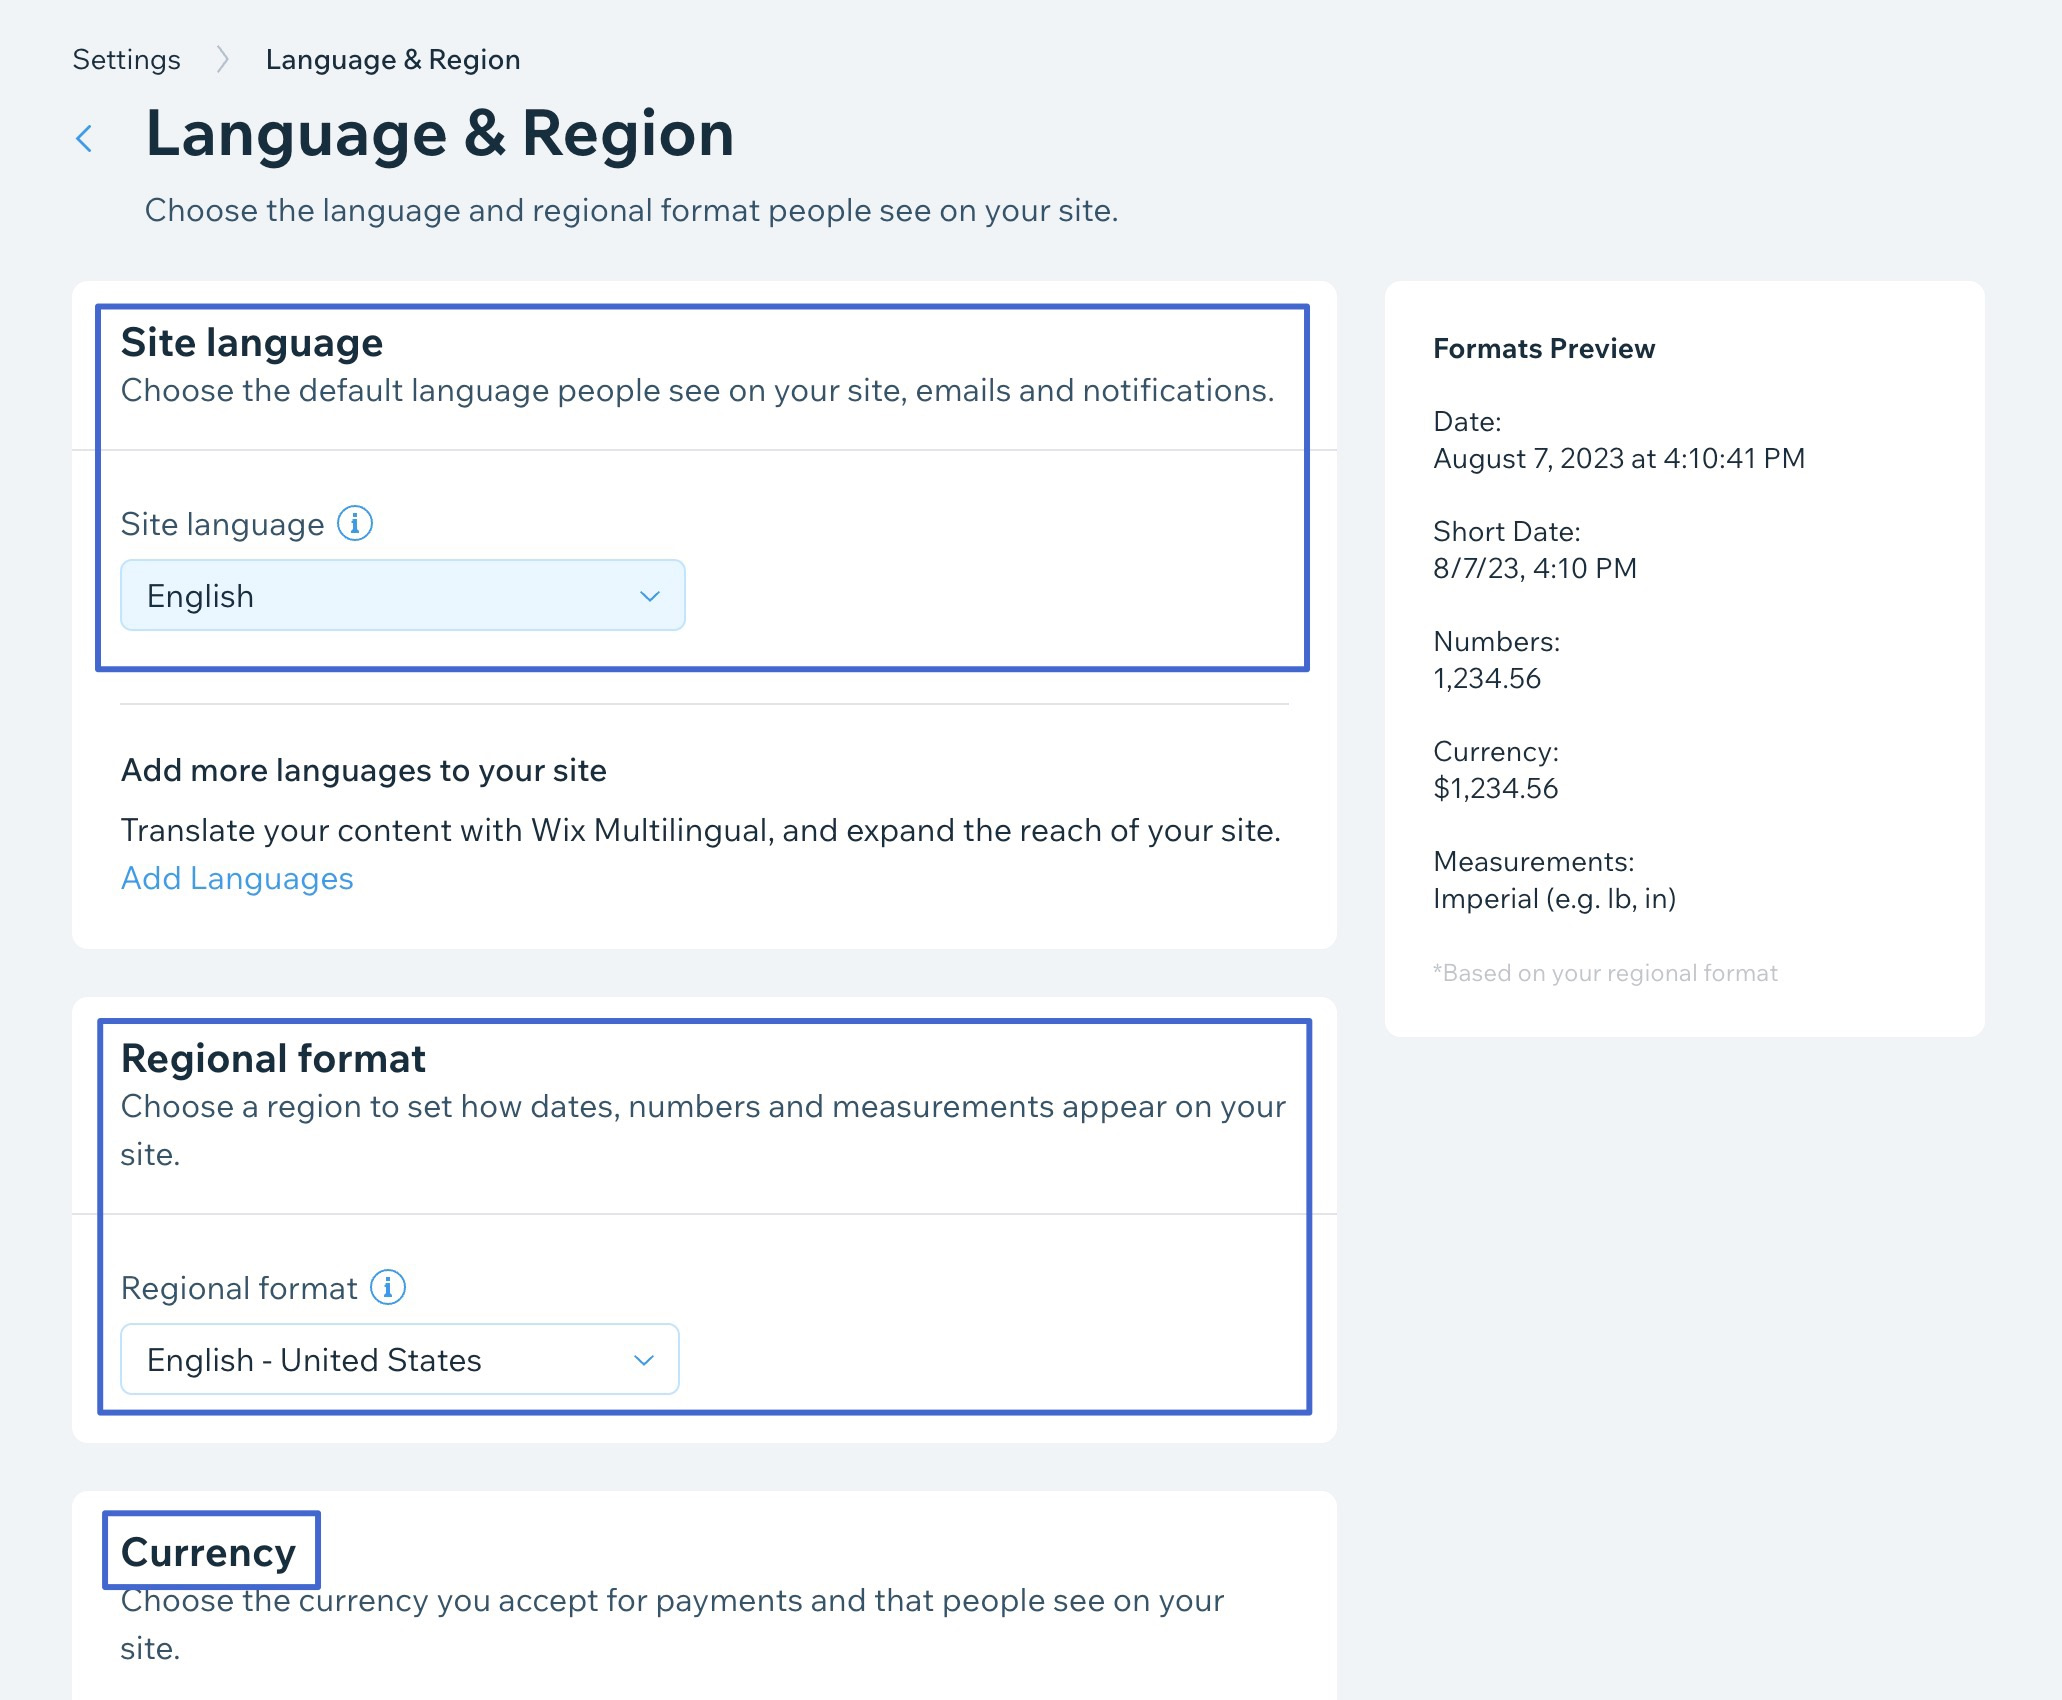The height and width of the screenshot is (1700, 2062).
Task: Click the Short Date preview value
Action: [1533, 568]
